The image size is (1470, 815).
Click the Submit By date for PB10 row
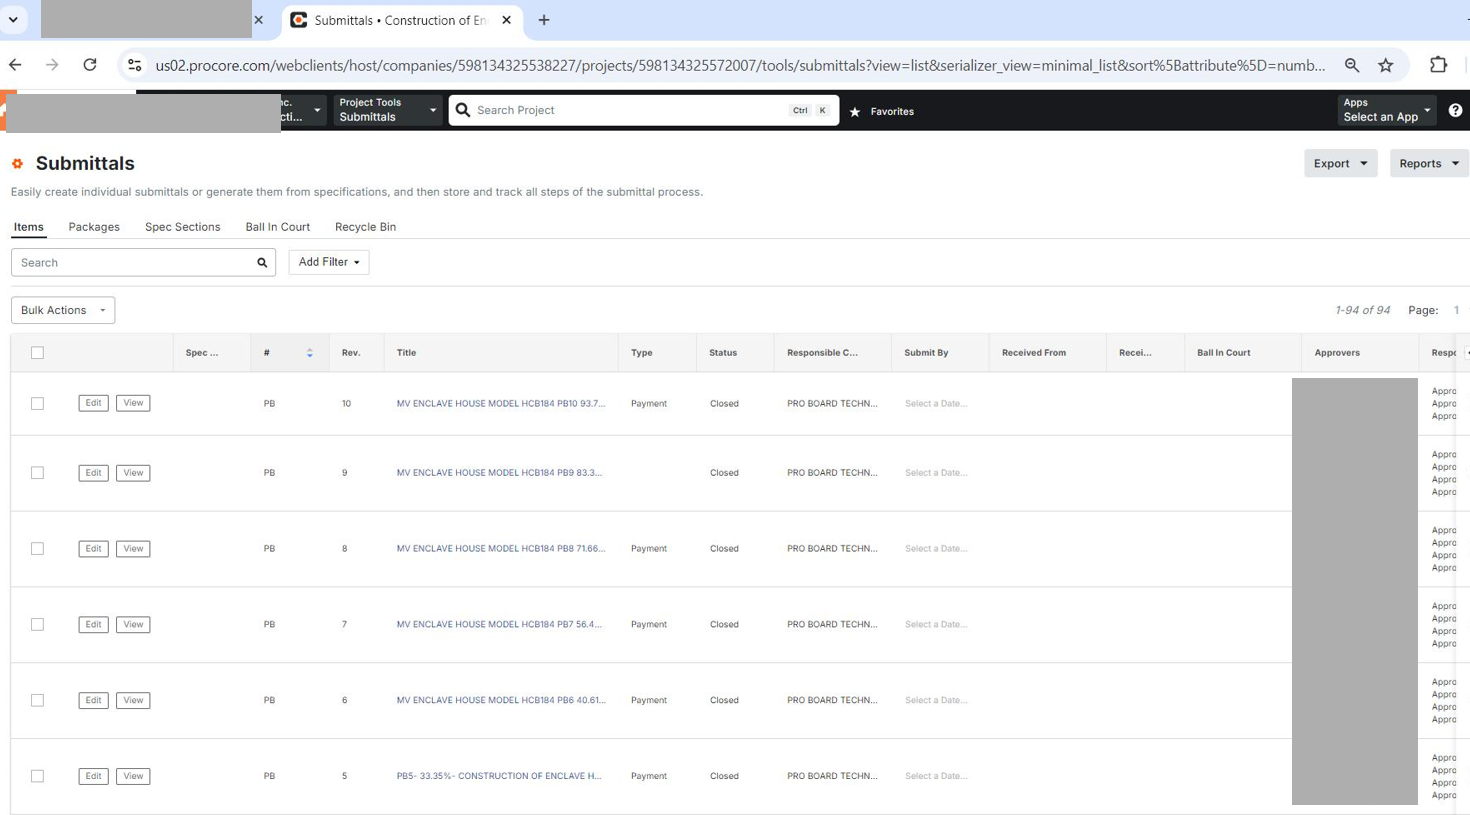tap(936, 404)
